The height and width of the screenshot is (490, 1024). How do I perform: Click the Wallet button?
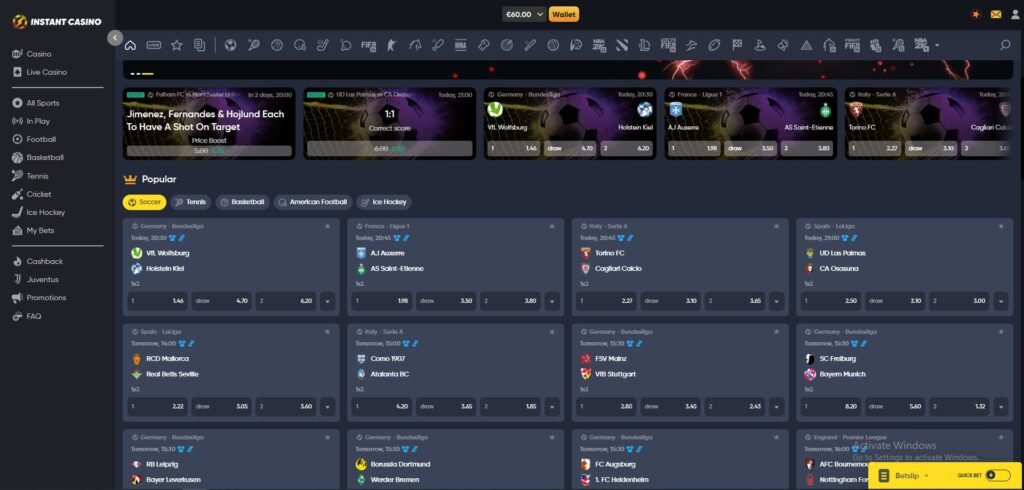pyautogui.click(x=564, y=14)
